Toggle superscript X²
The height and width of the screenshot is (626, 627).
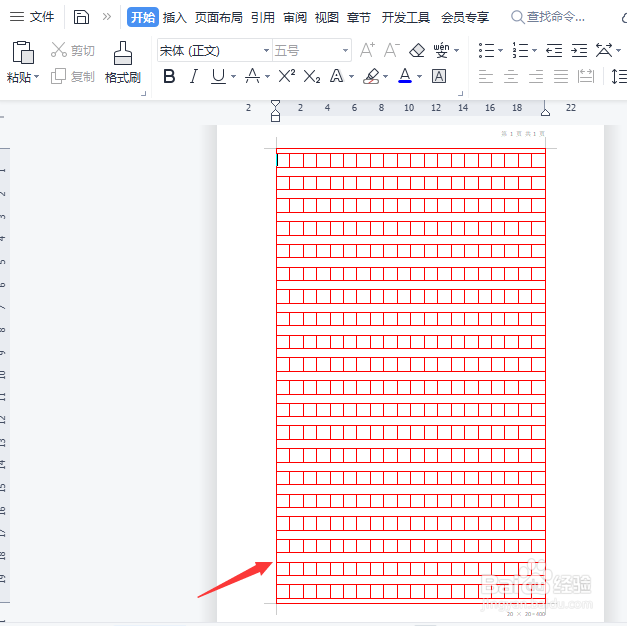click(287, 75)
